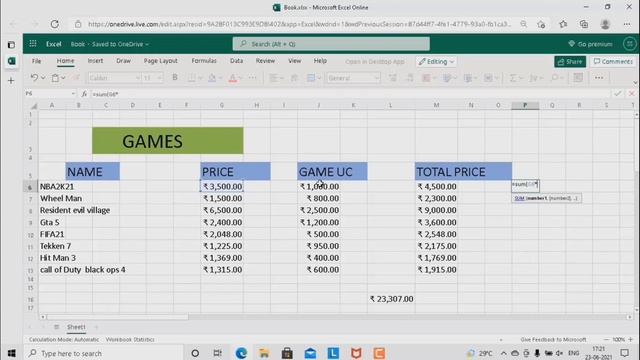The width and height of the screenshot is (640, 360).
Task: Click the Borders icon
Action: click(x=191, y=78)
